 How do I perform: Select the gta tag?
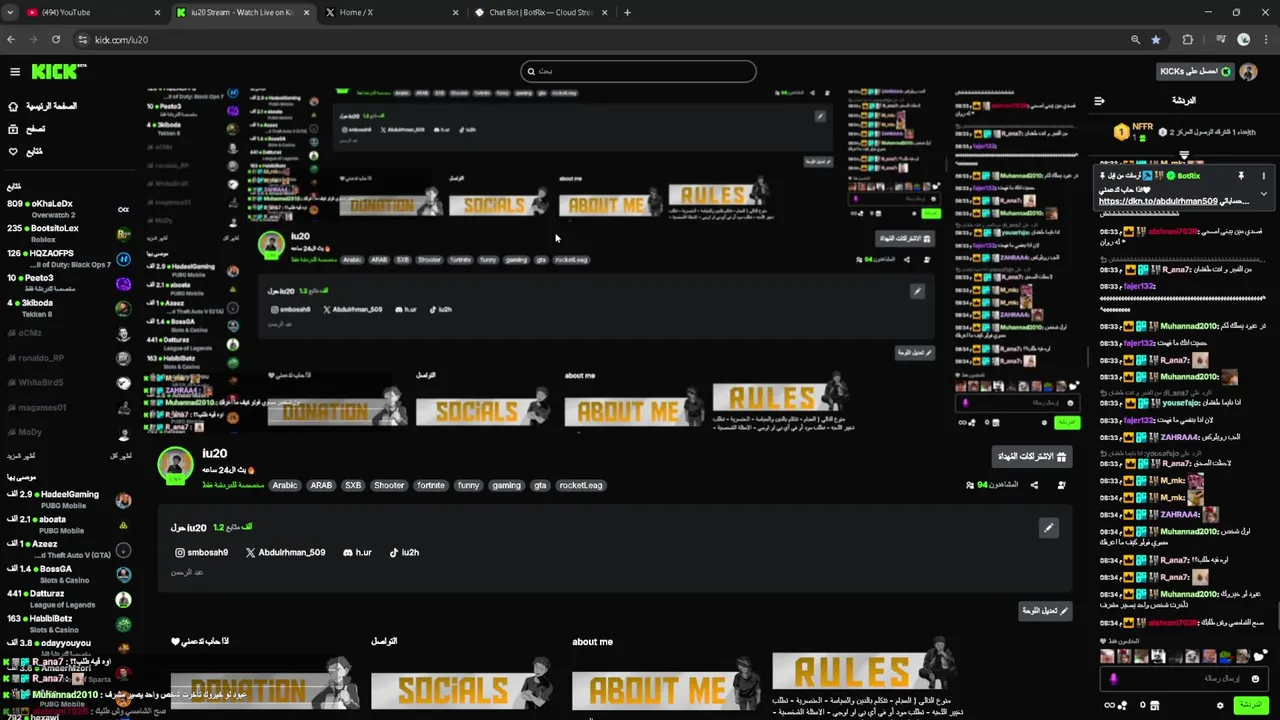pos(540,485)
